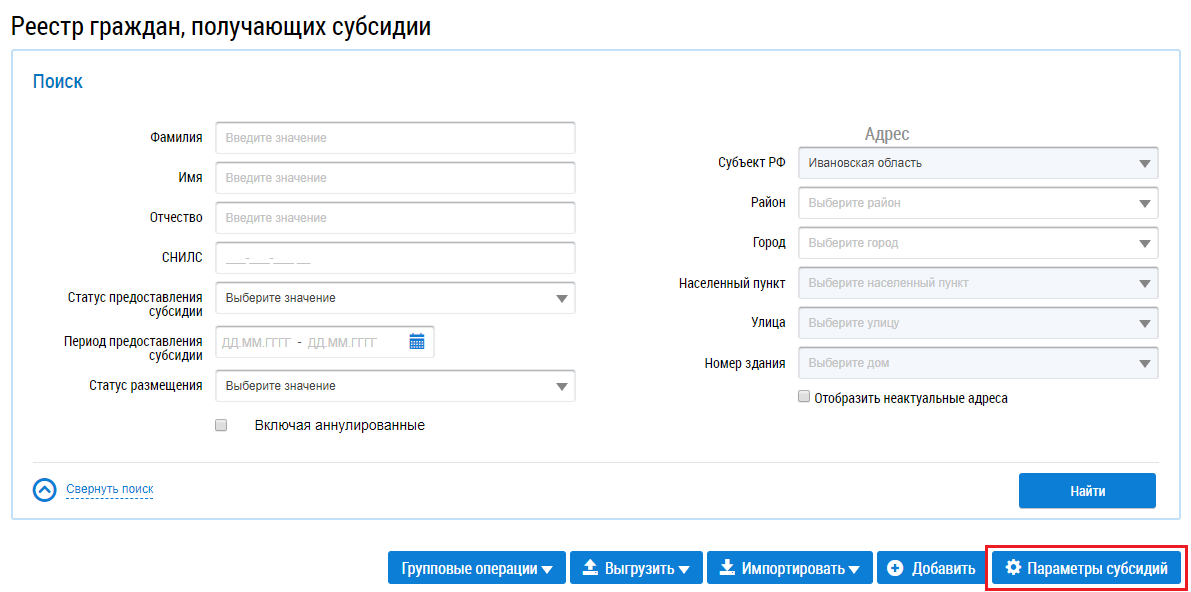Check Отобразить неактуальные адреса option
Viewport: 1191px width, 592px height.
coord(804,397)
